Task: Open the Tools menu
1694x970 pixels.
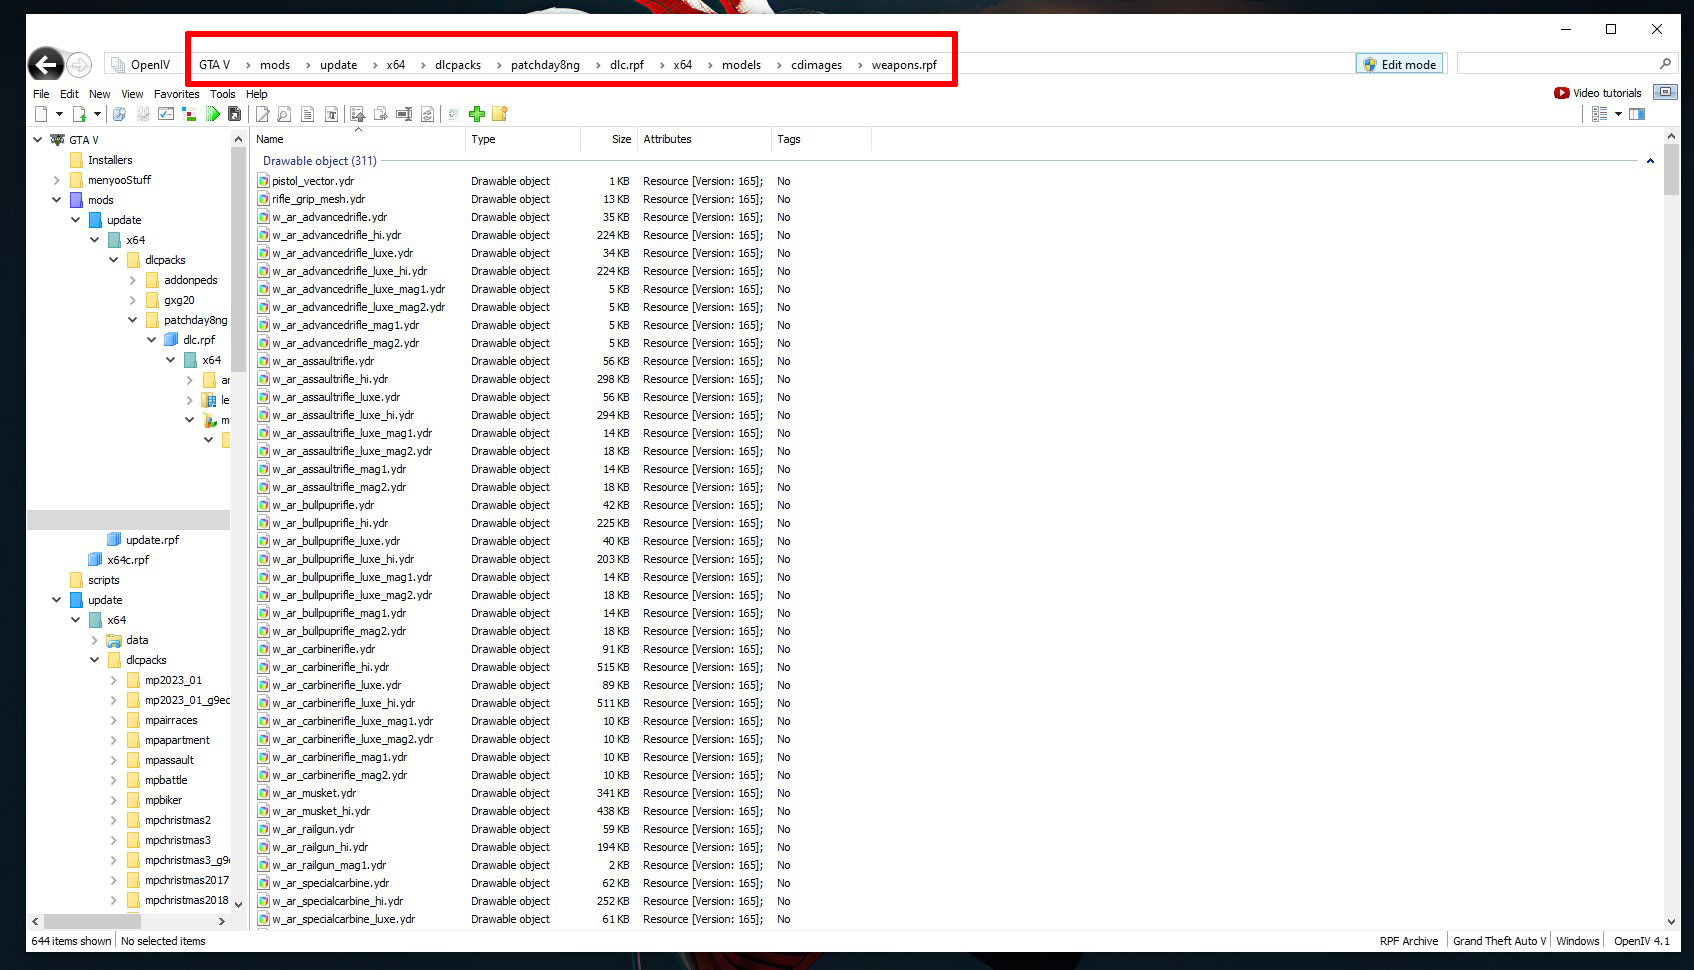Action: coord(222,94)
